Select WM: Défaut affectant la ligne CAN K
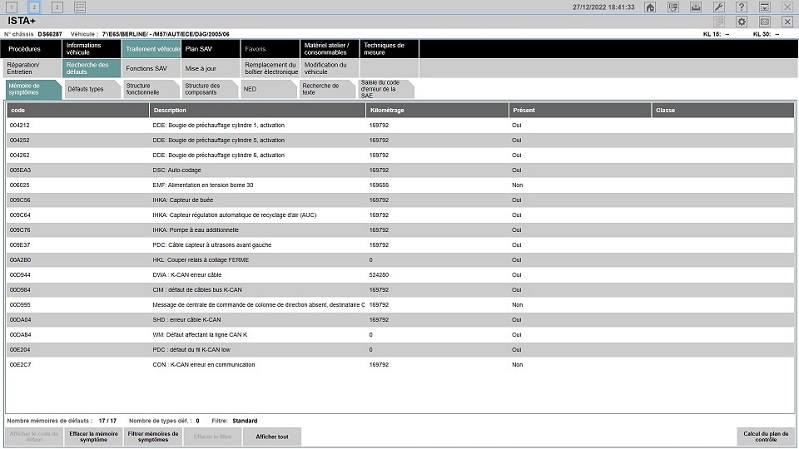799x449 pixels. tap(401, 335)
